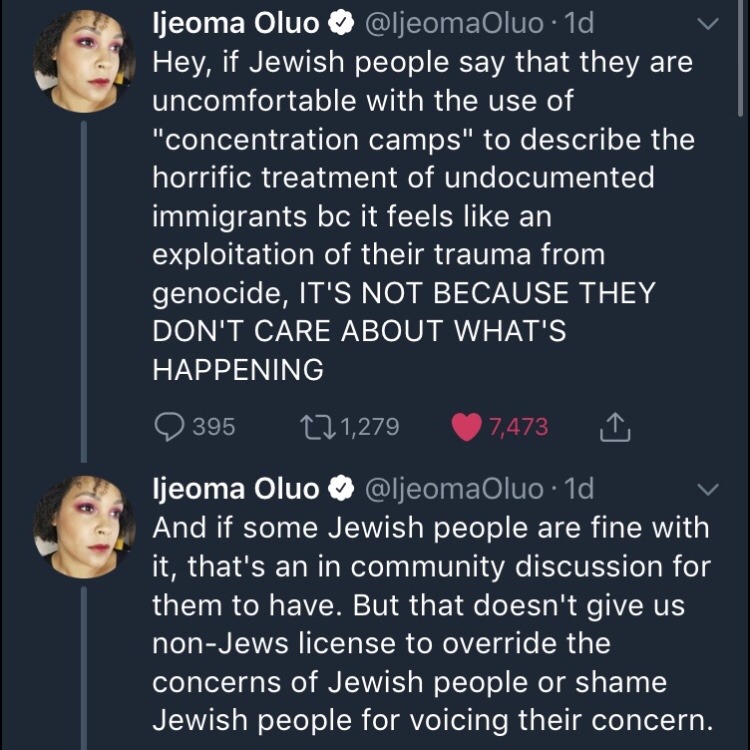Click the reply speech bubble icon
Viewport: 750px width, 750px height.
click(x=169, y=427)
